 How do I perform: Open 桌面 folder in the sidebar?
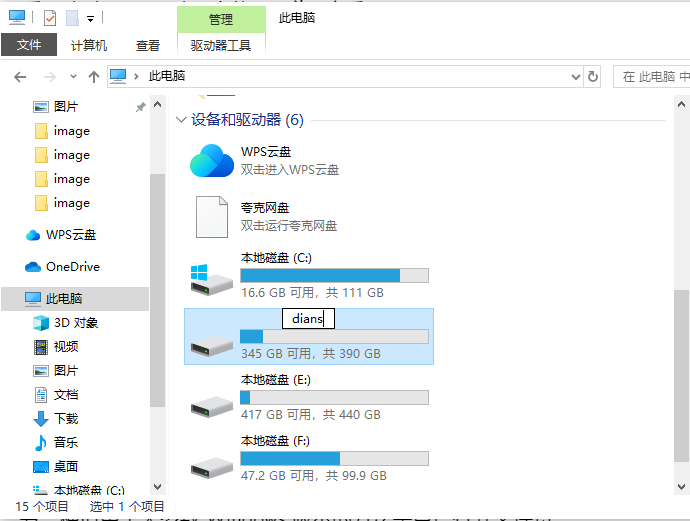56,466
